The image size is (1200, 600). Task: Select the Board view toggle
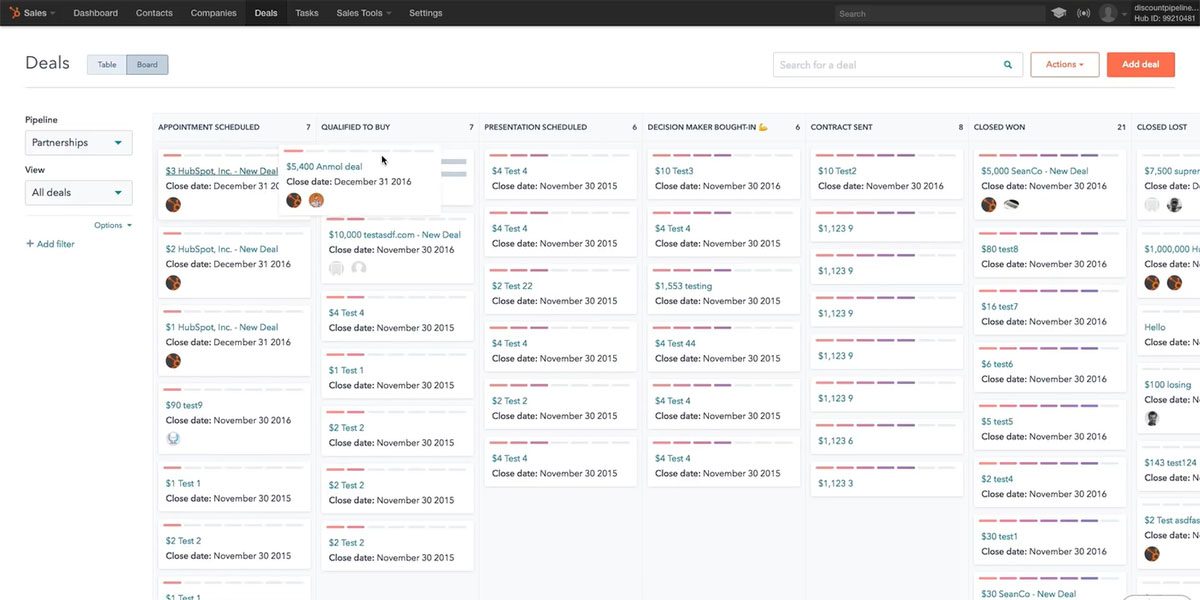point(147,65)
